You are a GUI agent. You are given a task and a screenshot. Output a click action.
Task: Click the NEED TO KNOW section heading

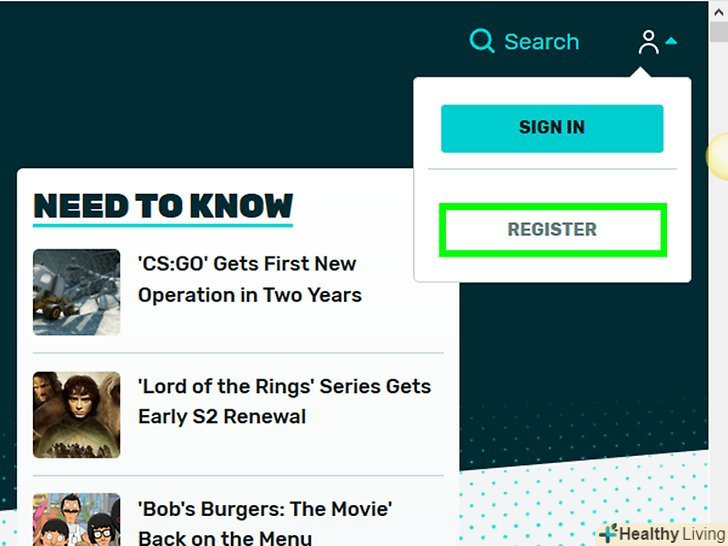(163, 207)
